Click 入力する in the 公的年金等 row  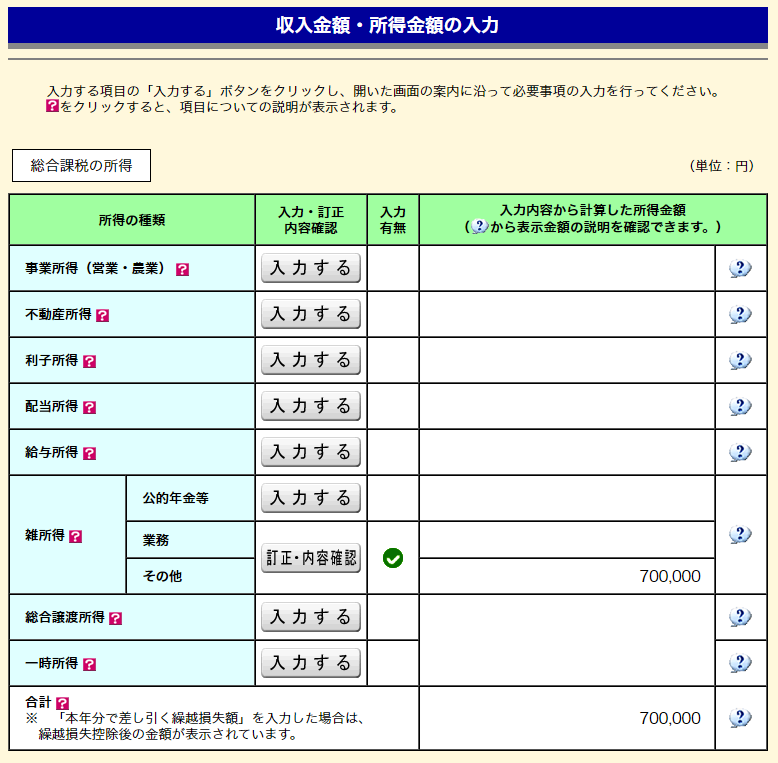coord(311,498)
